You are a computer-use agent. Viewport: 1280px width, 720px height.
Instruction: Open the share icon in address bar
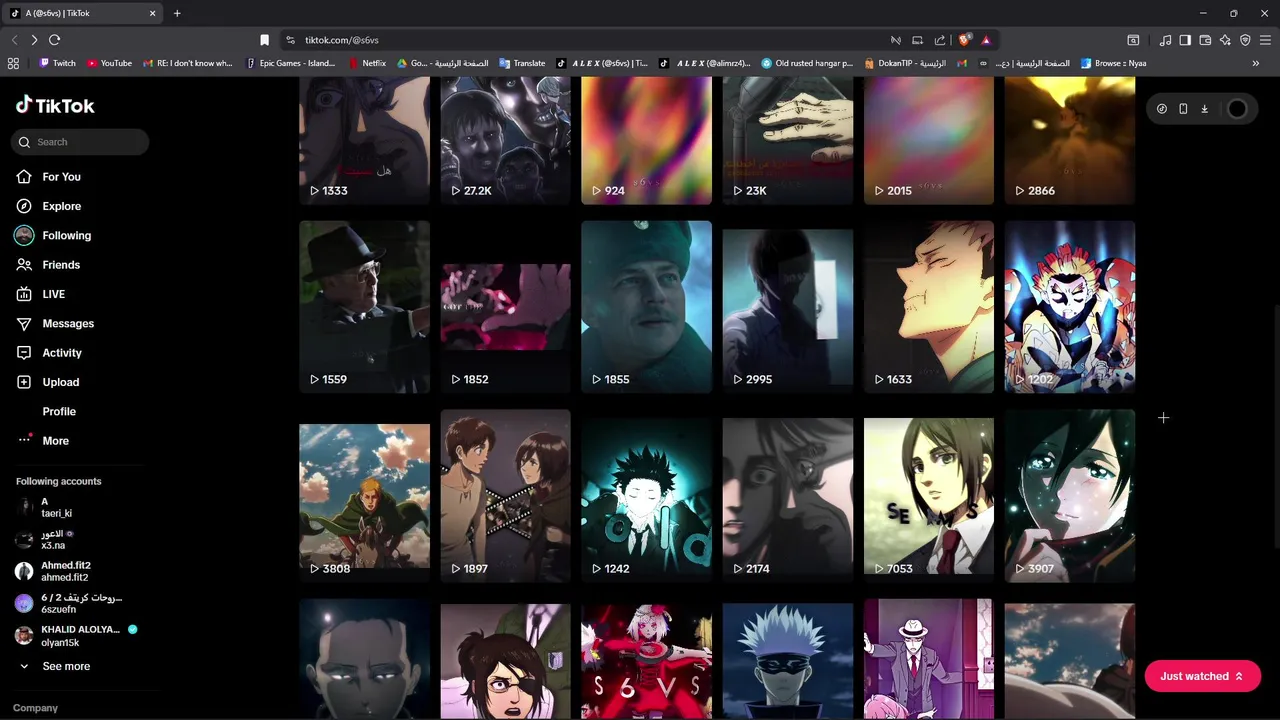(x=940, y=40)
